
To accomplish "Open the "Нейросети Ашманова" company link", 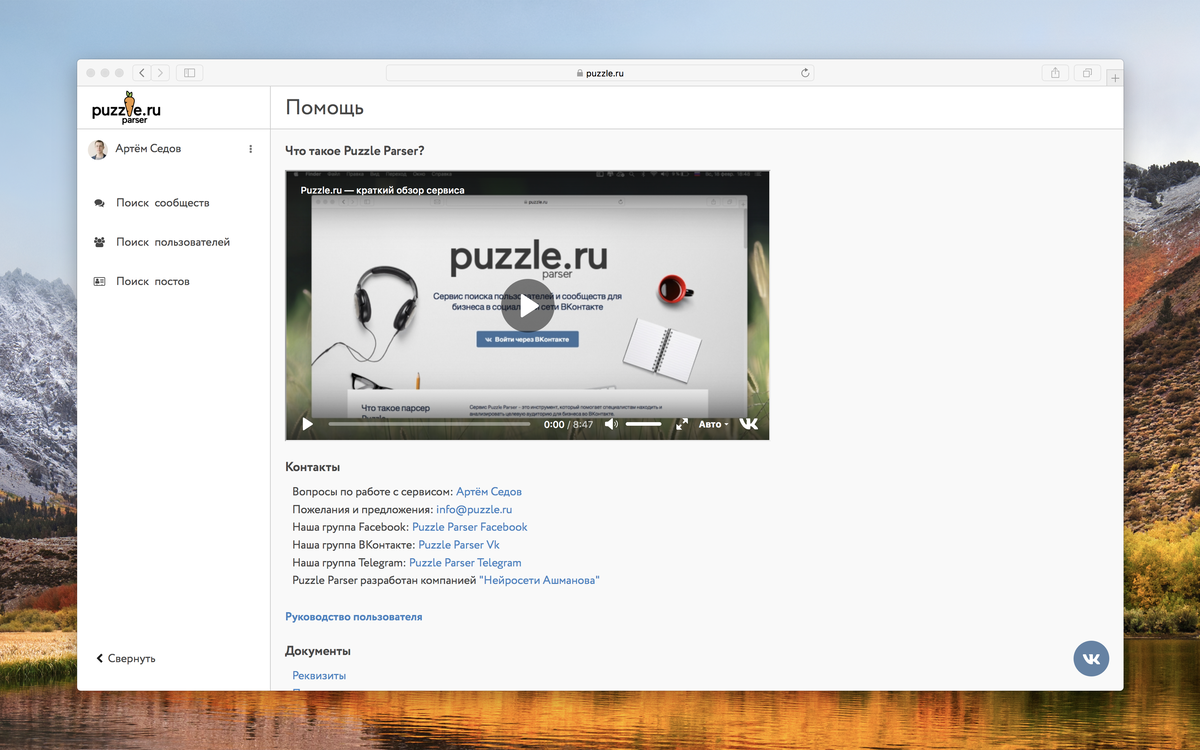I will 539,580.
